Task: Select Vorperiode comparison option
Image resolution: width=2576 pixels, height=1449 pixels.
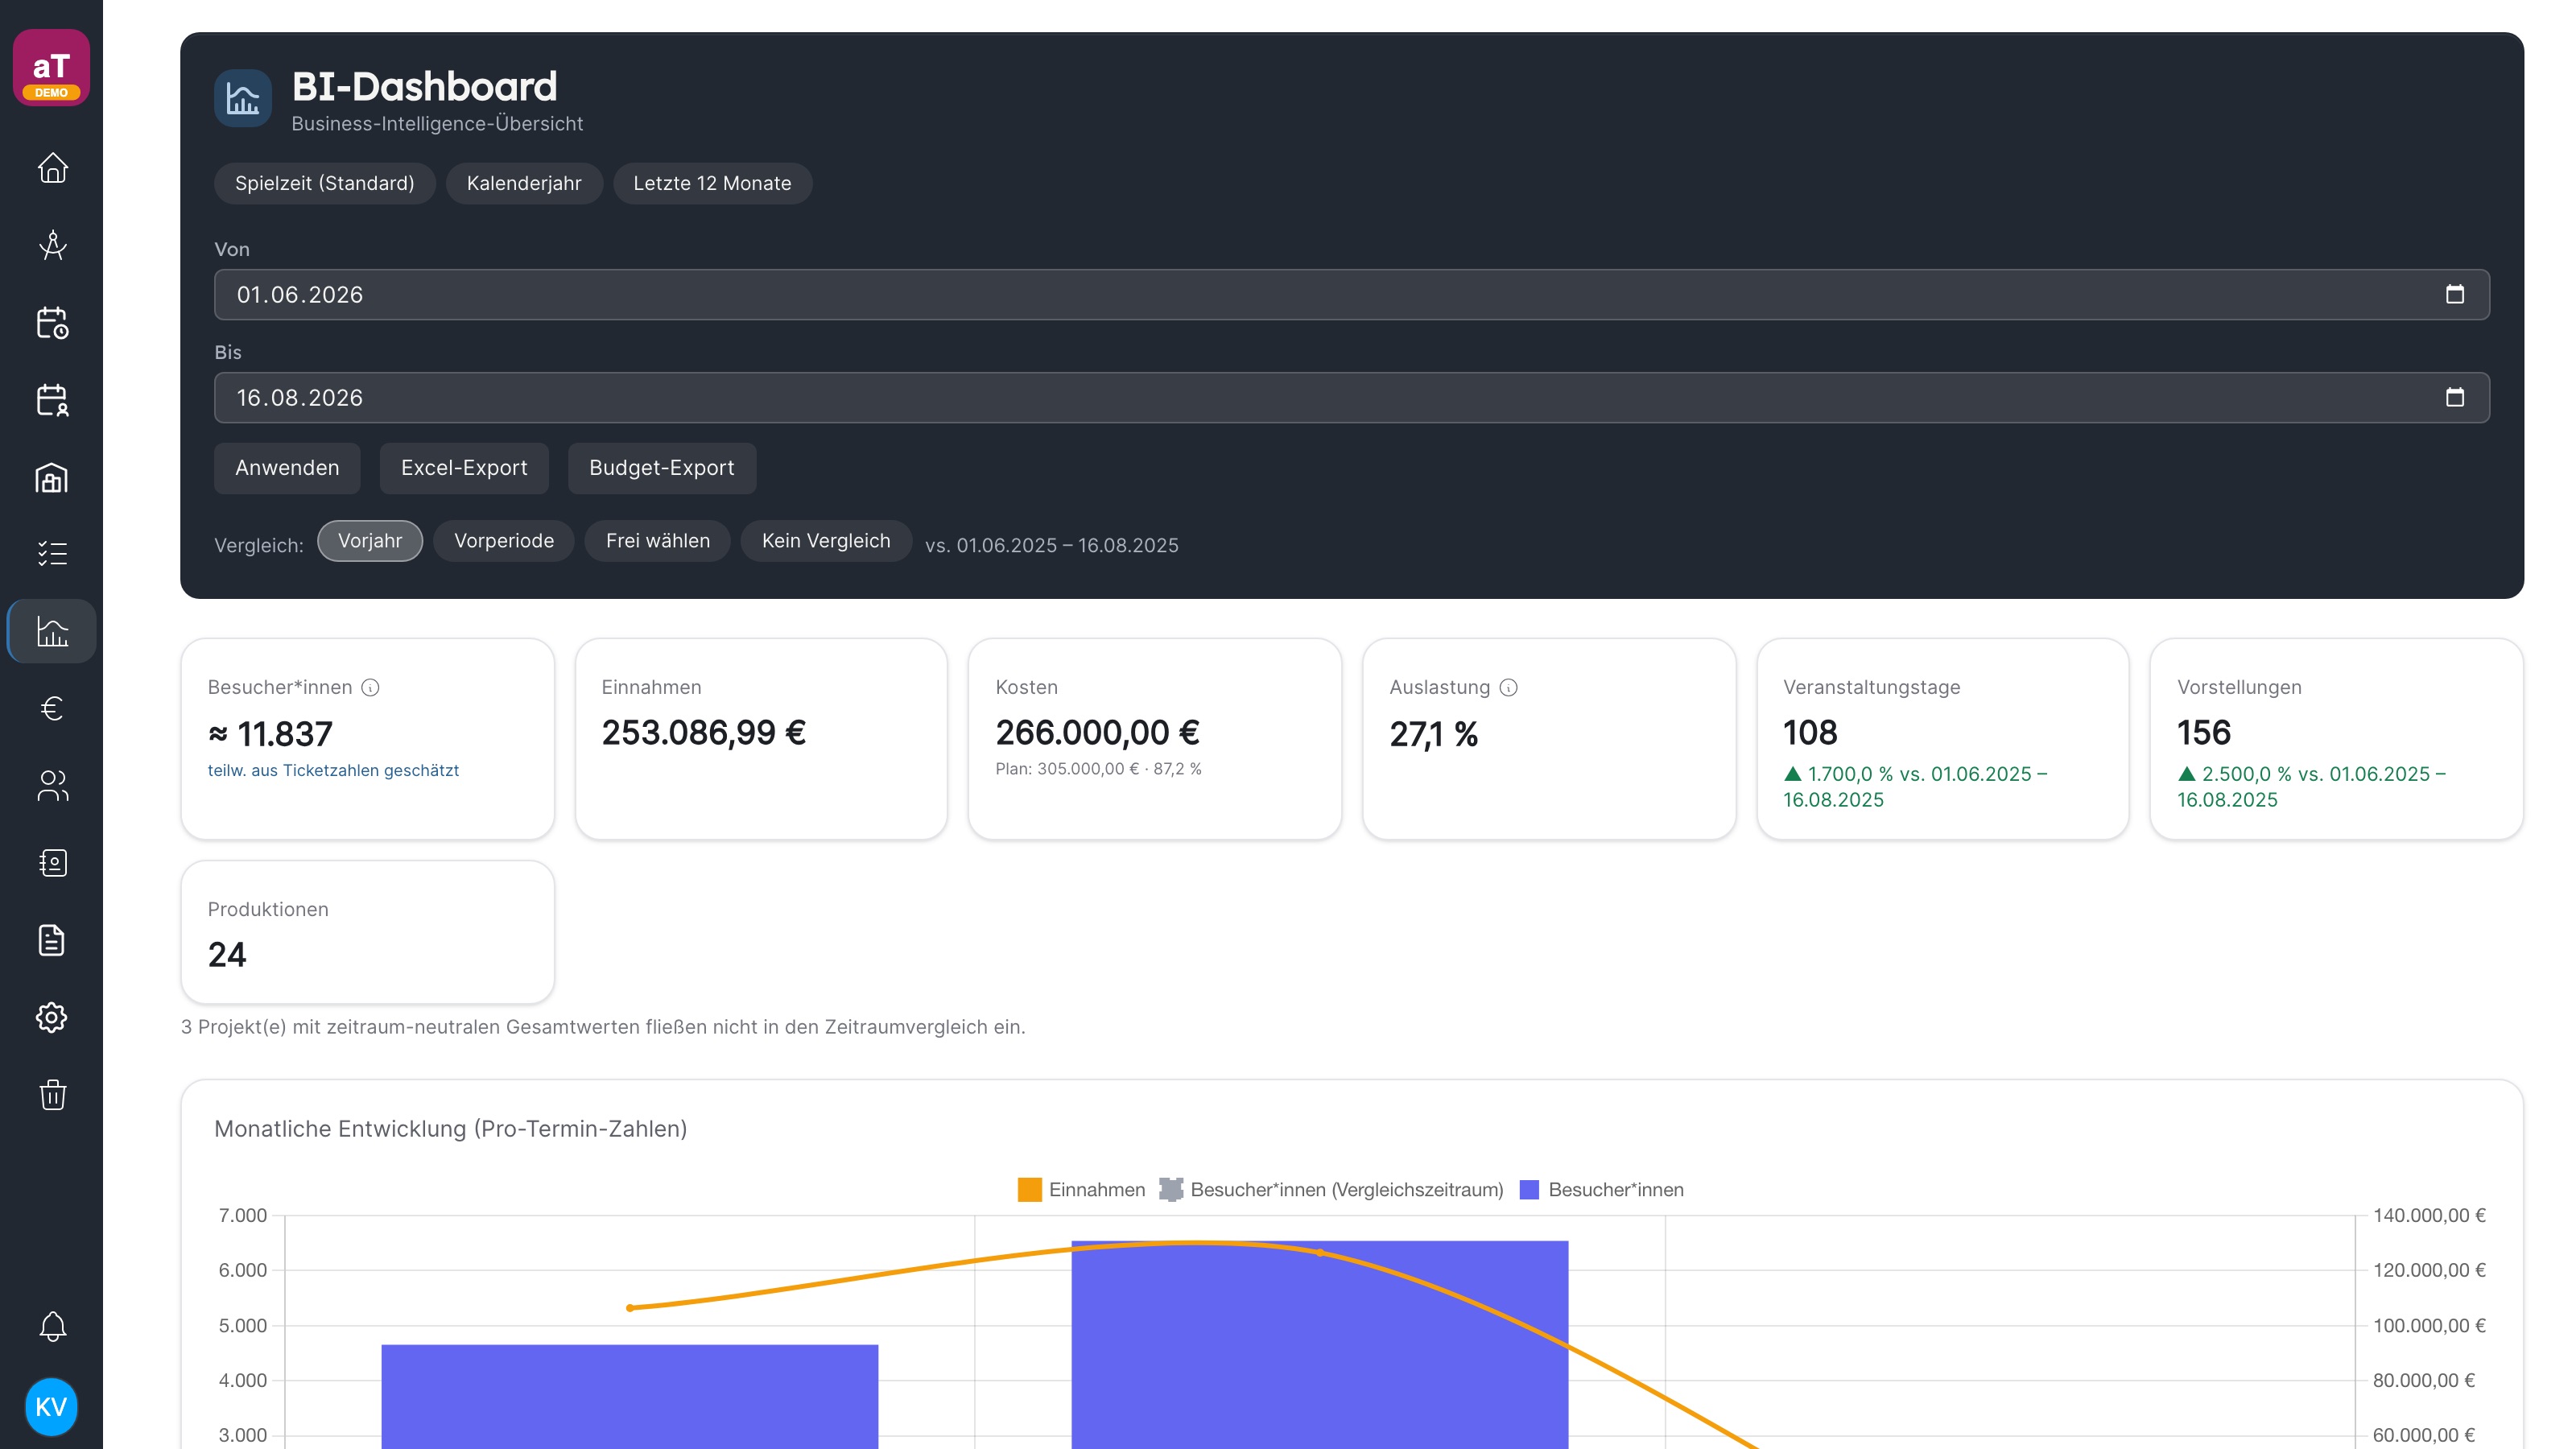Action: [504, 541]
